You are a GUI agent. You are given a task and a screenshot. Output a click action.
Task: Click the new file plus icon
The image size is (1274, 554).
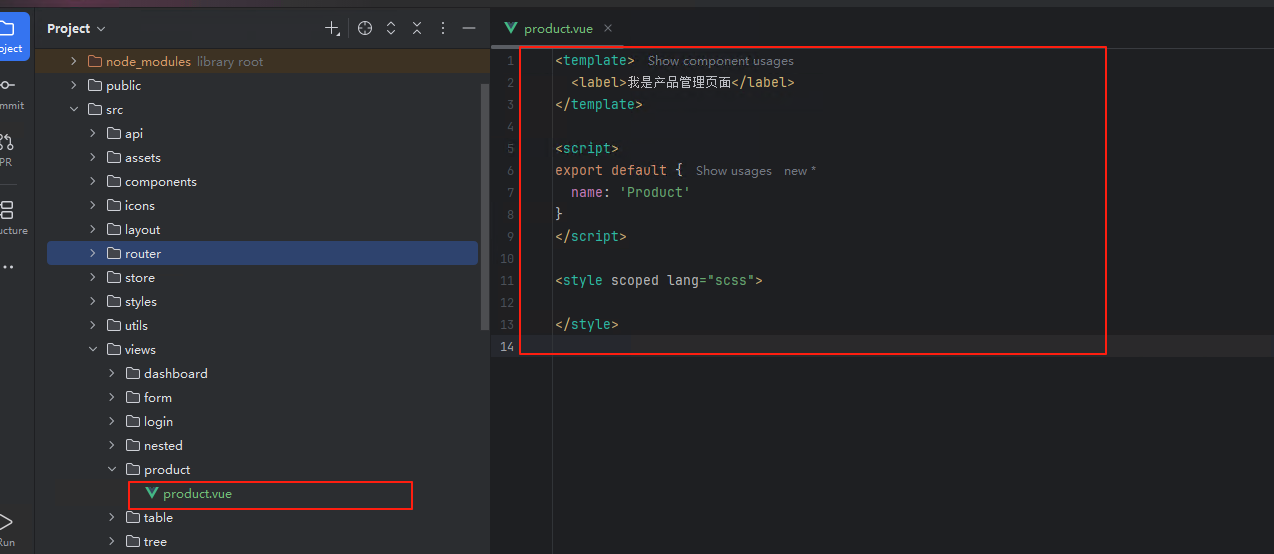tap(332, 29)
